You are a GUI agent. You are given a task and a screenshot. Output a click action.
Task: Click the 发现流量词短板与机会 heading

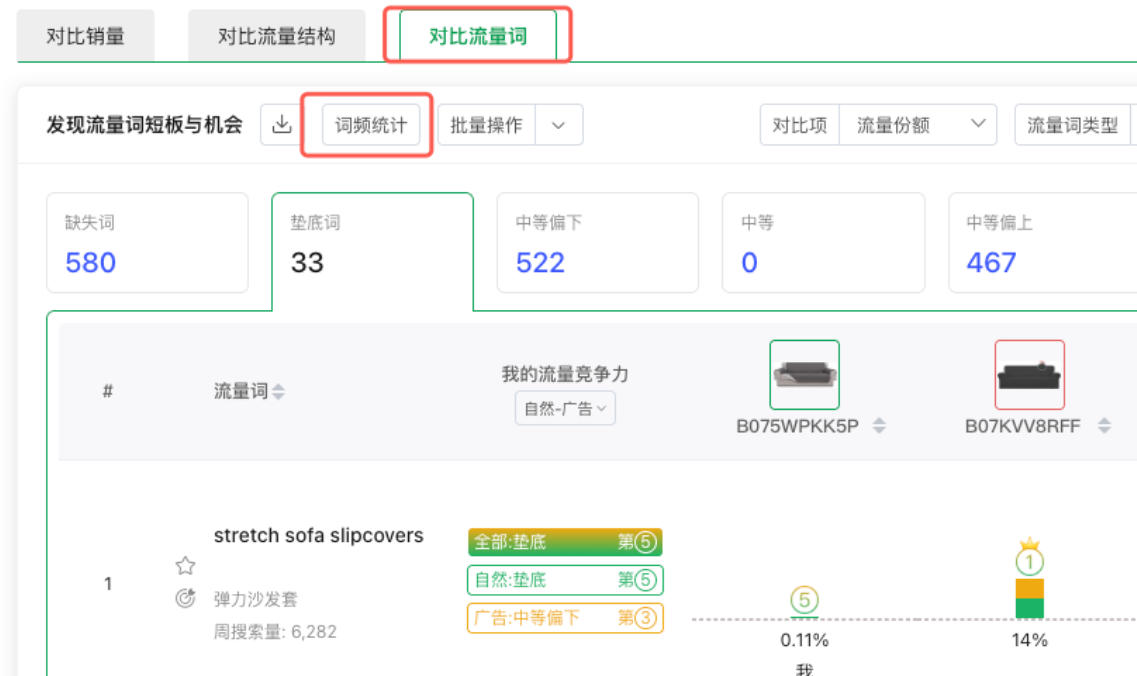tap(144, 125)
